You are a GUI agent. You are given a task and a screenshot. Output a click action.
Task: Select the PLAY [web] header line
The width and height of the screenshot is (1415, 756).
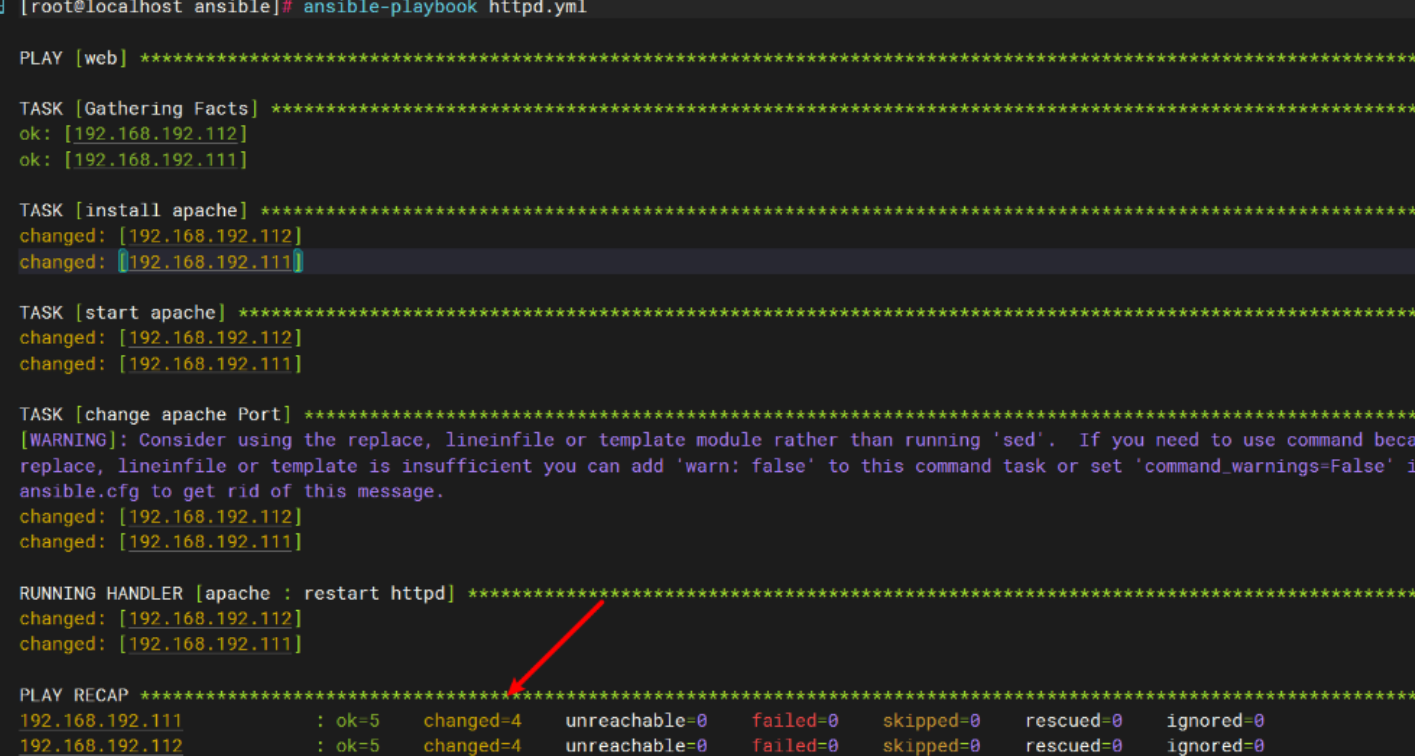(73, 58)
